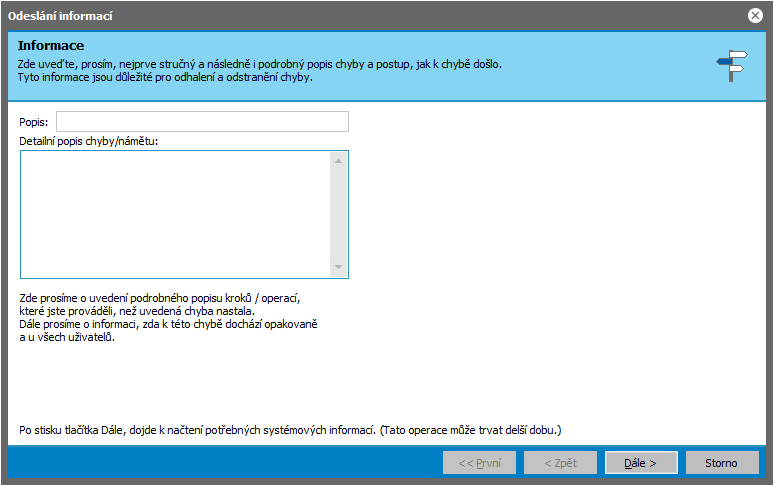Screen dimensions: 774x486
Task: Click the text line 'a u všech uživatelů.'
Action: pos(67,337)
